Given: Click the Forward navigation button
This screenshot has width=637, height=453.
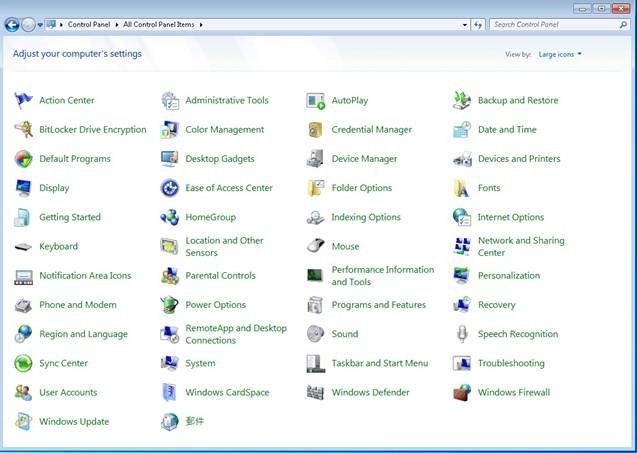Looking at the screenshot, I should (x=28, y=25).
